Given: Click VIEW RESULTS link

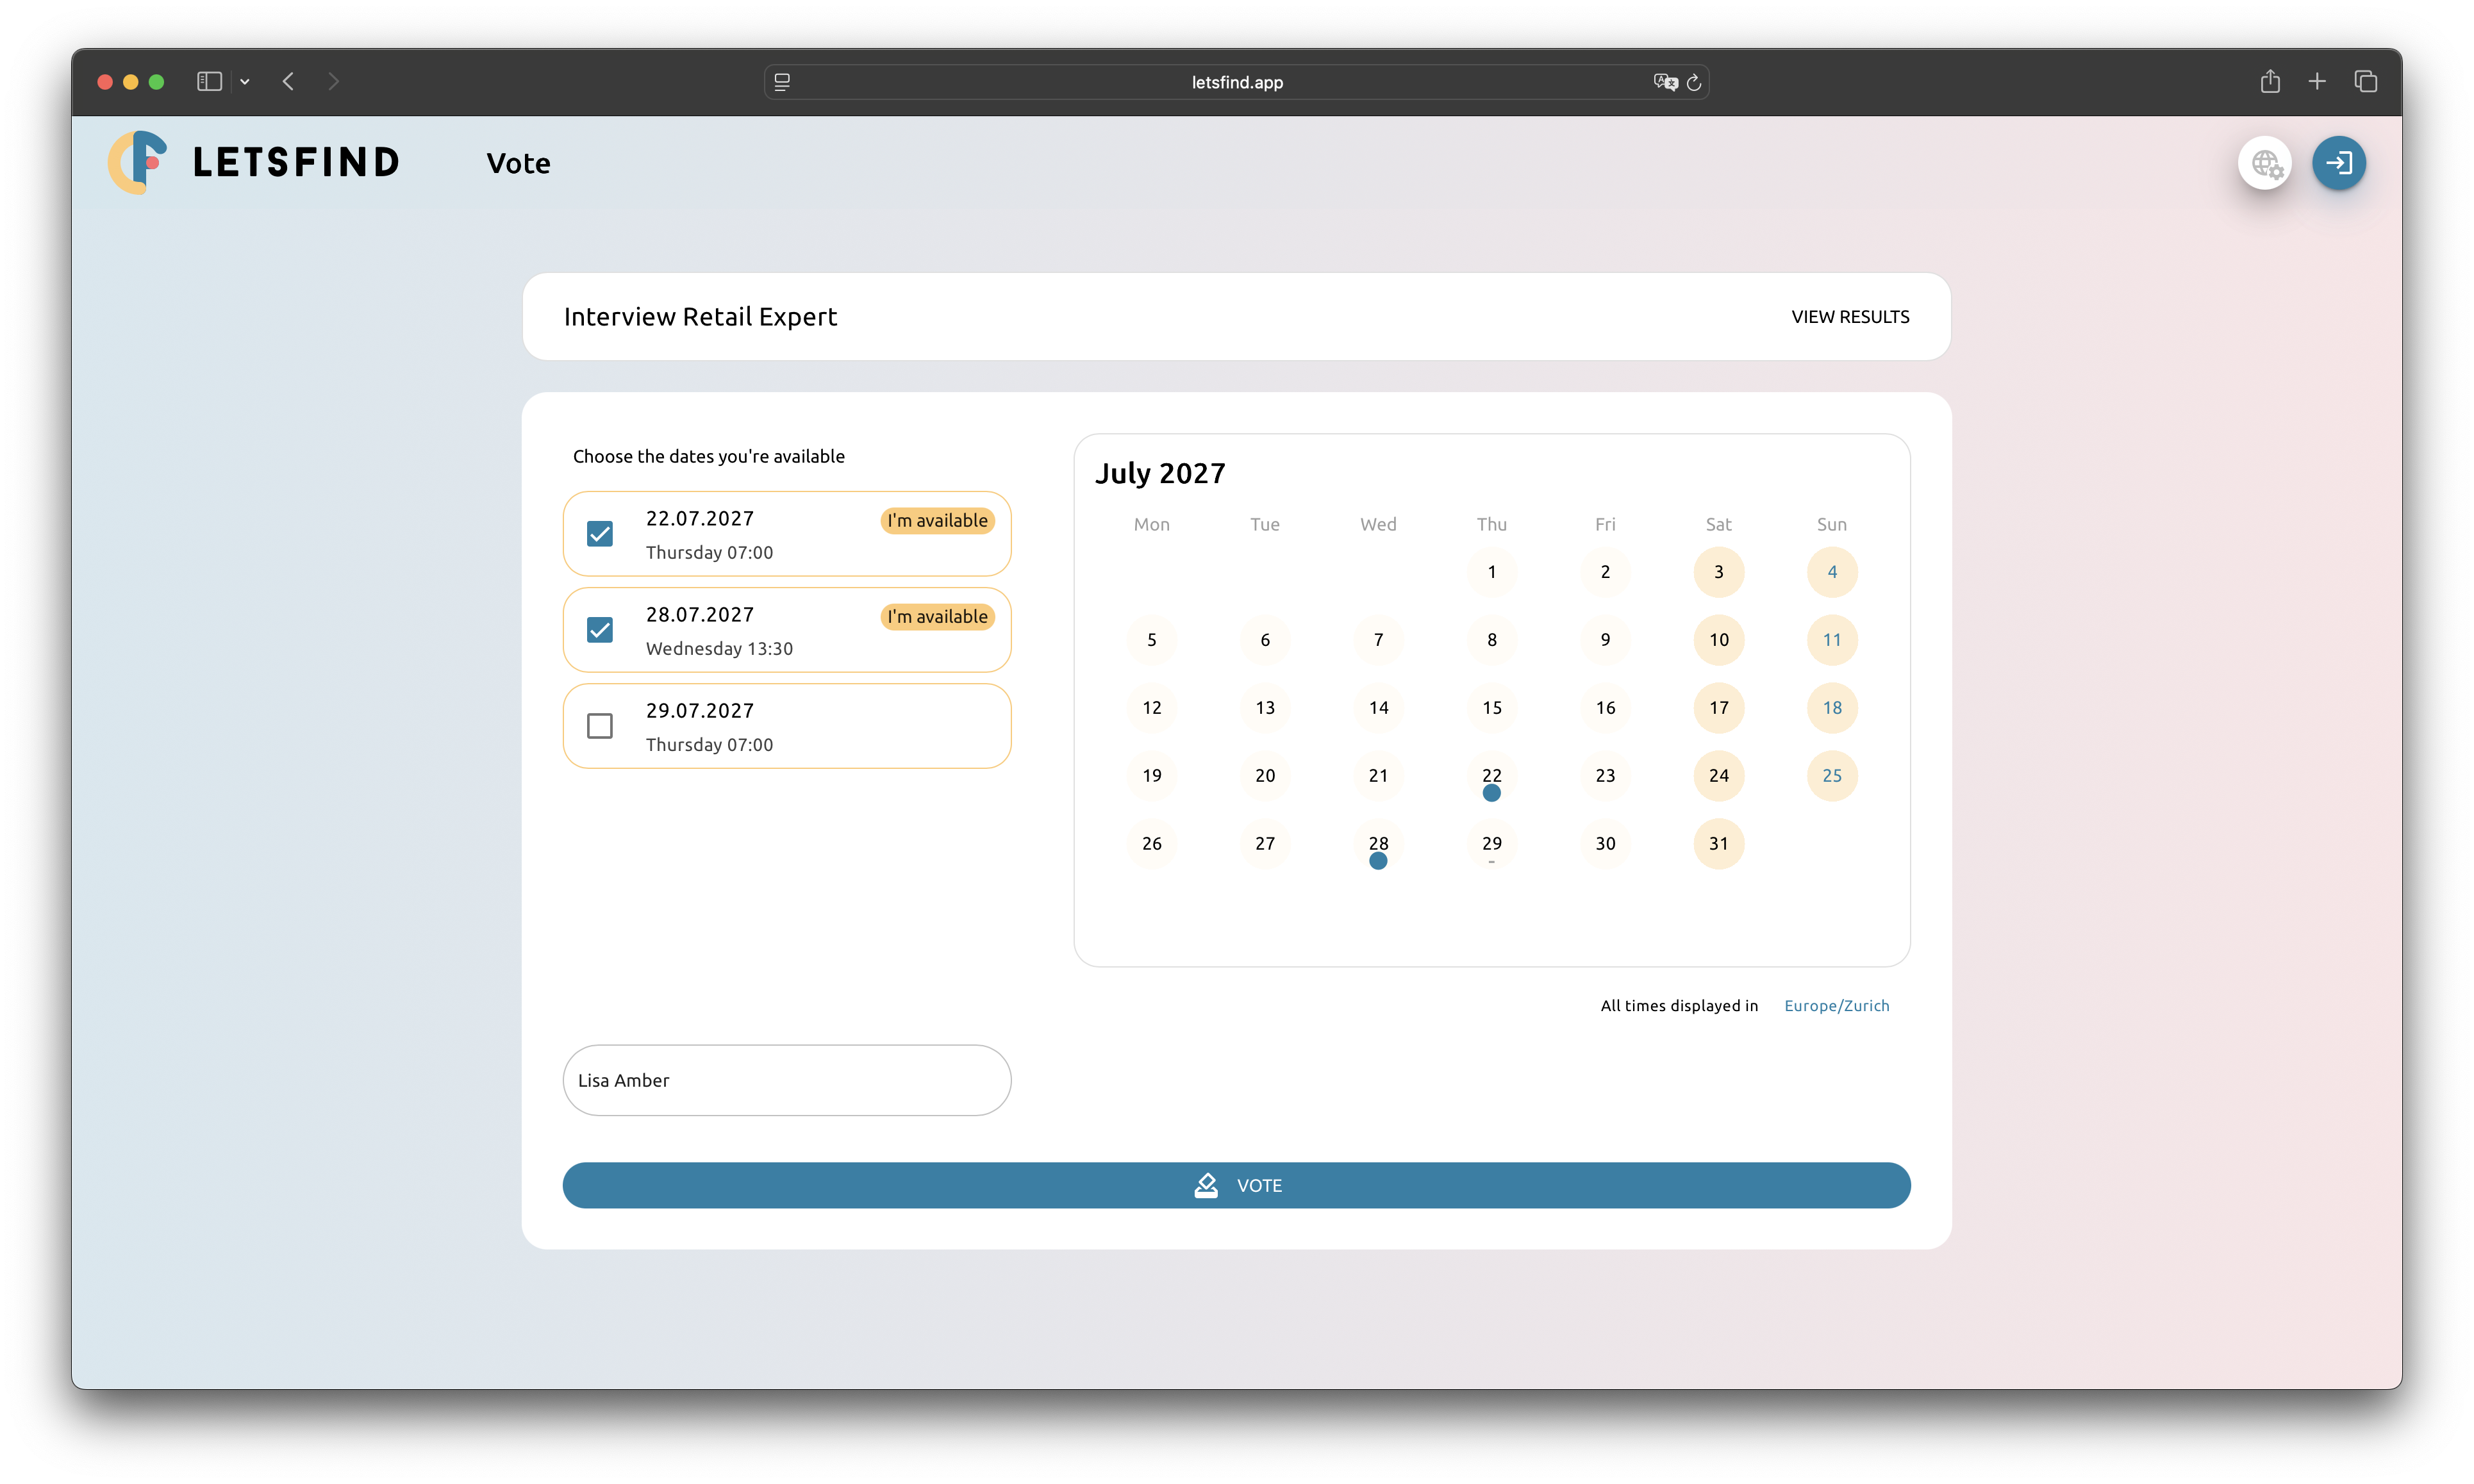Looking at the screenshot, I should pyautogui.click(x=1850, y=317).
